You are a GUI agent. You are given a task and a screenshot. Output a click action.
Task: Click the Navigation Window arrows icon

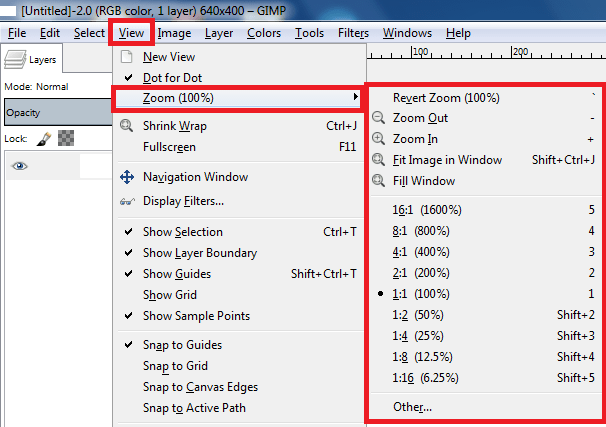(x=127, y=177)
